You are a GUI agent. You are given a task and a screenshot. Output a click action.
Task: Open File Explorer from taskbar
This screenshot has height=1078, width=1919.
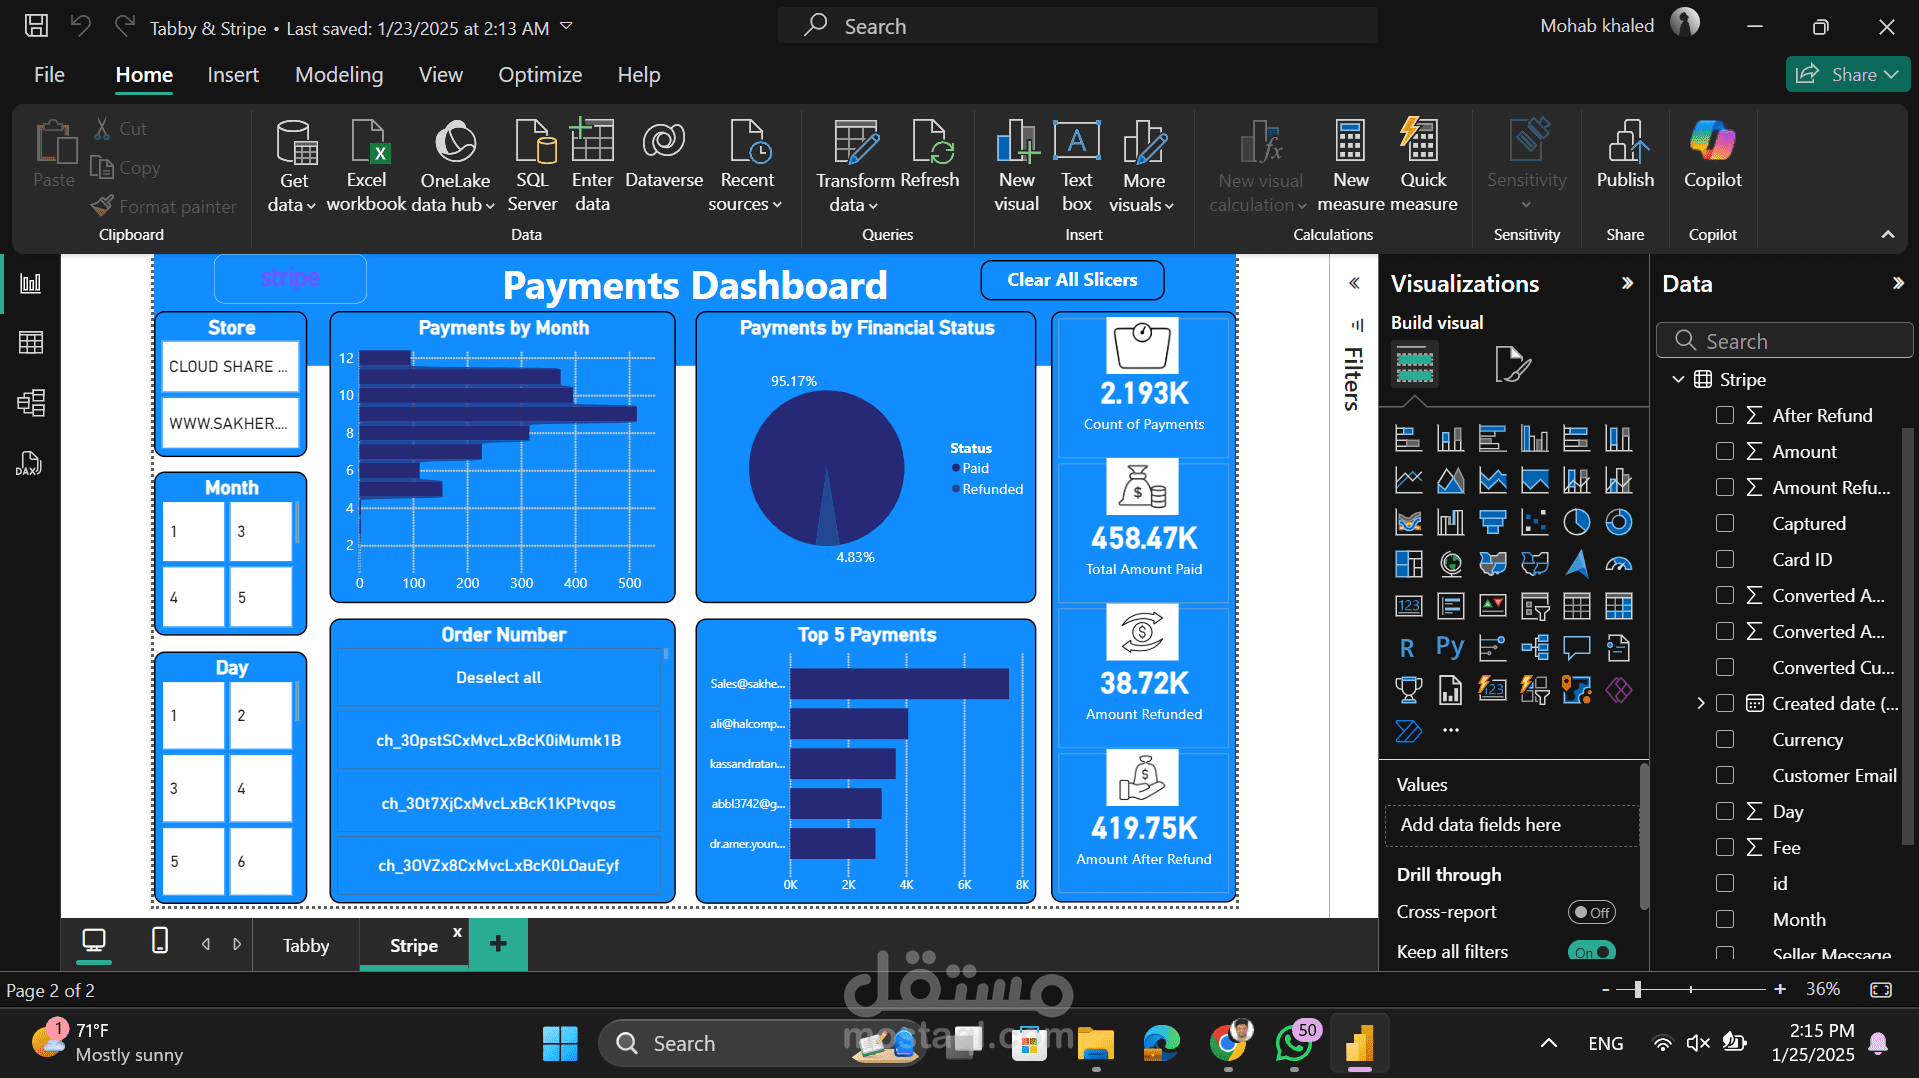click(x=1095, y=1043)
